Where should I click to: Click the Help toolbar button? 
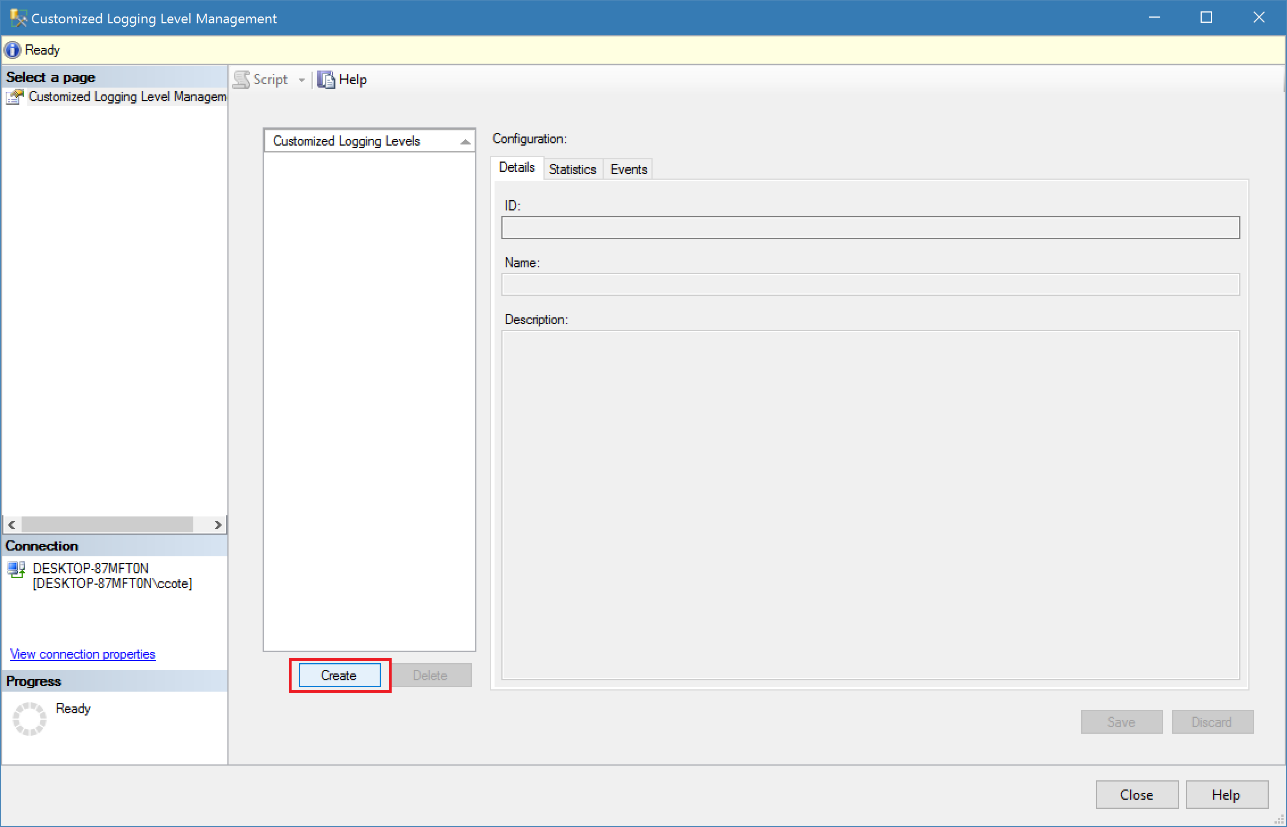(x=342, y=79)
